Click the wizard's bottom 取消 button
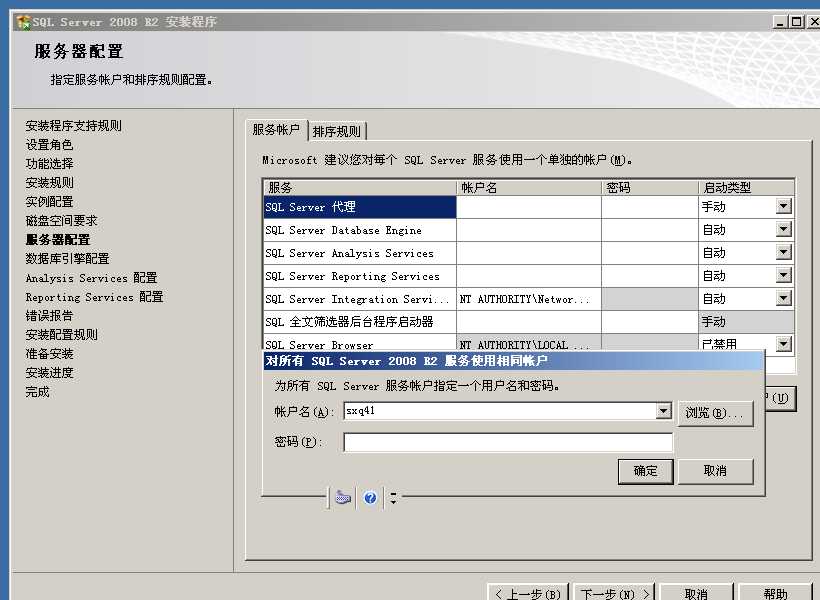The width and height of the screenshot is (820, 600). coord(696,593)
